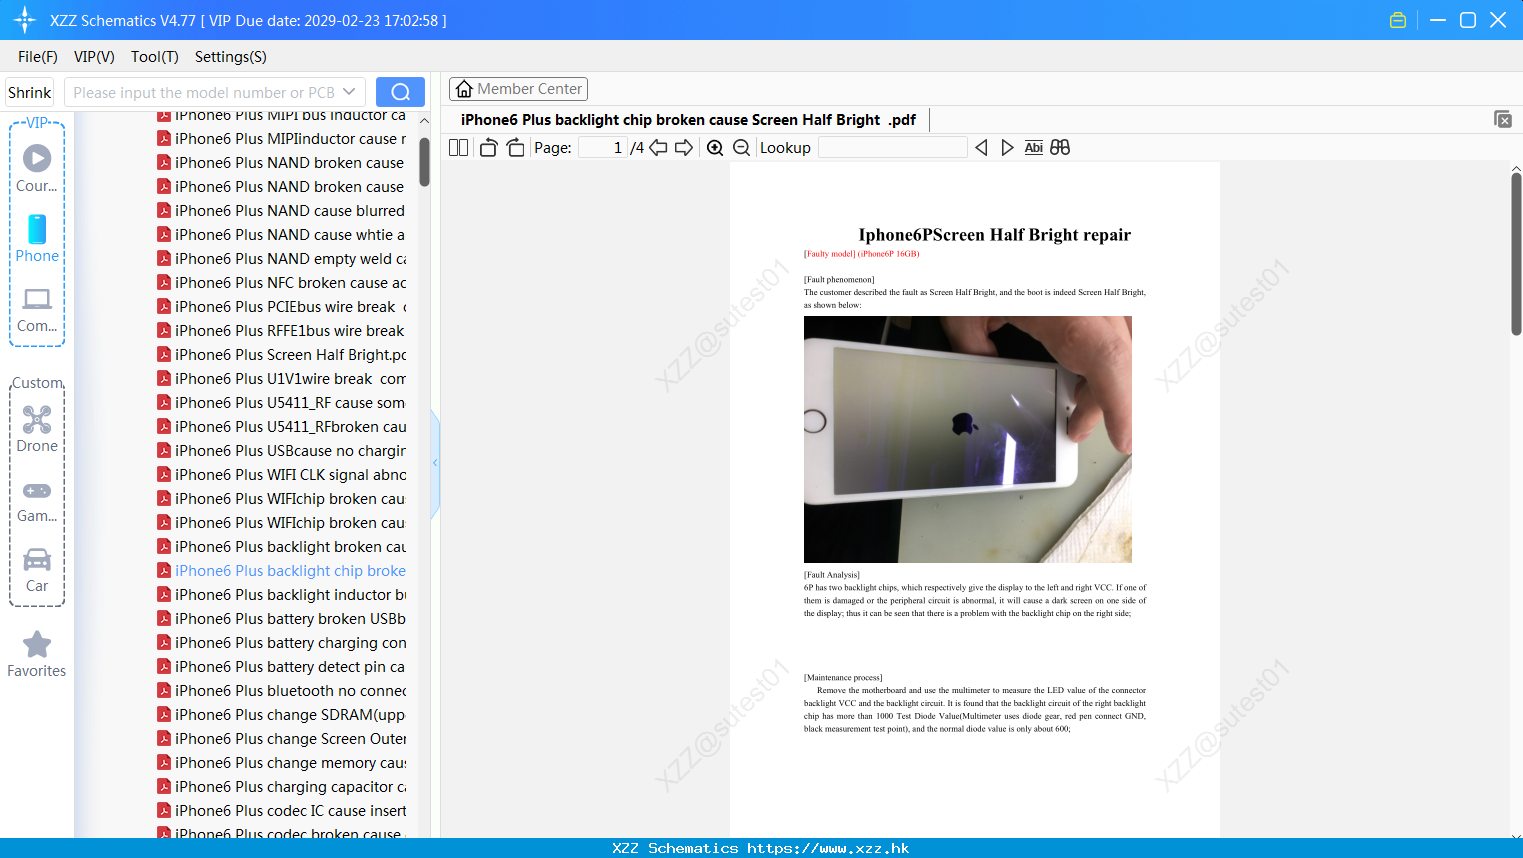Open 'iPhone6 Plus WIFI CLK signal' file

tap(282, 475)
